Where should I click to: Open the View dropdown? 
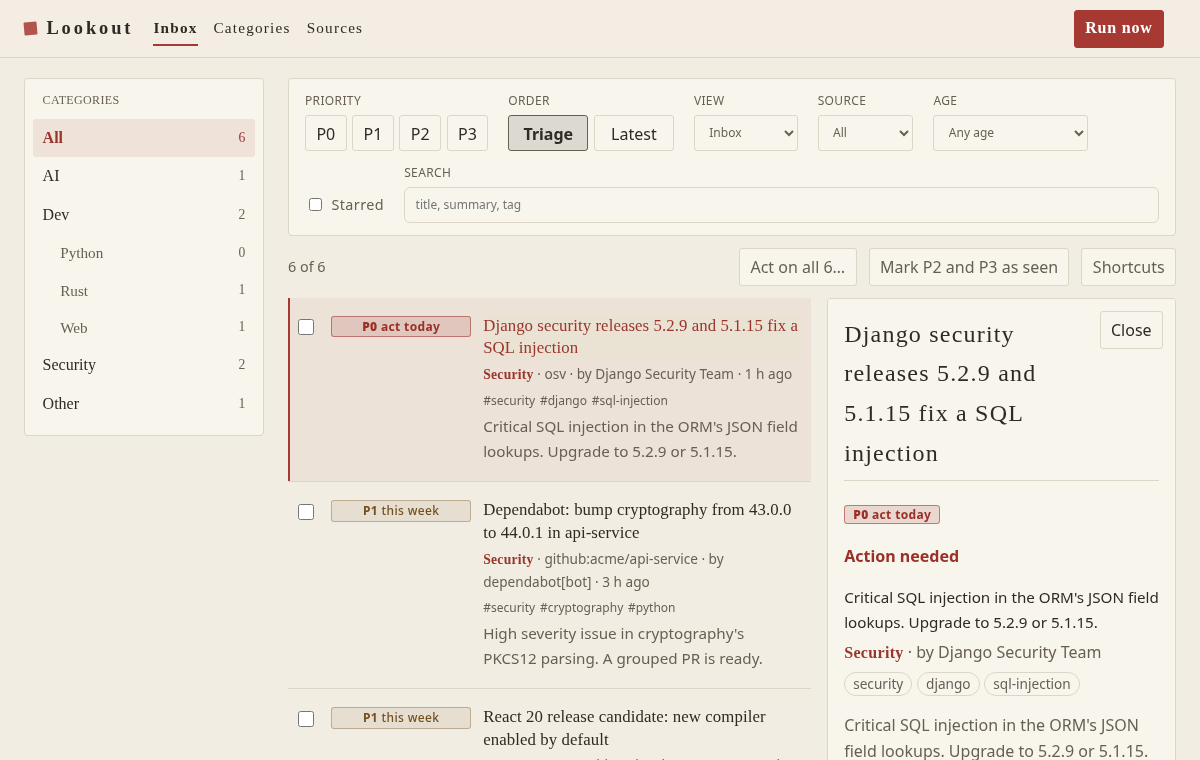click(746, 133)
